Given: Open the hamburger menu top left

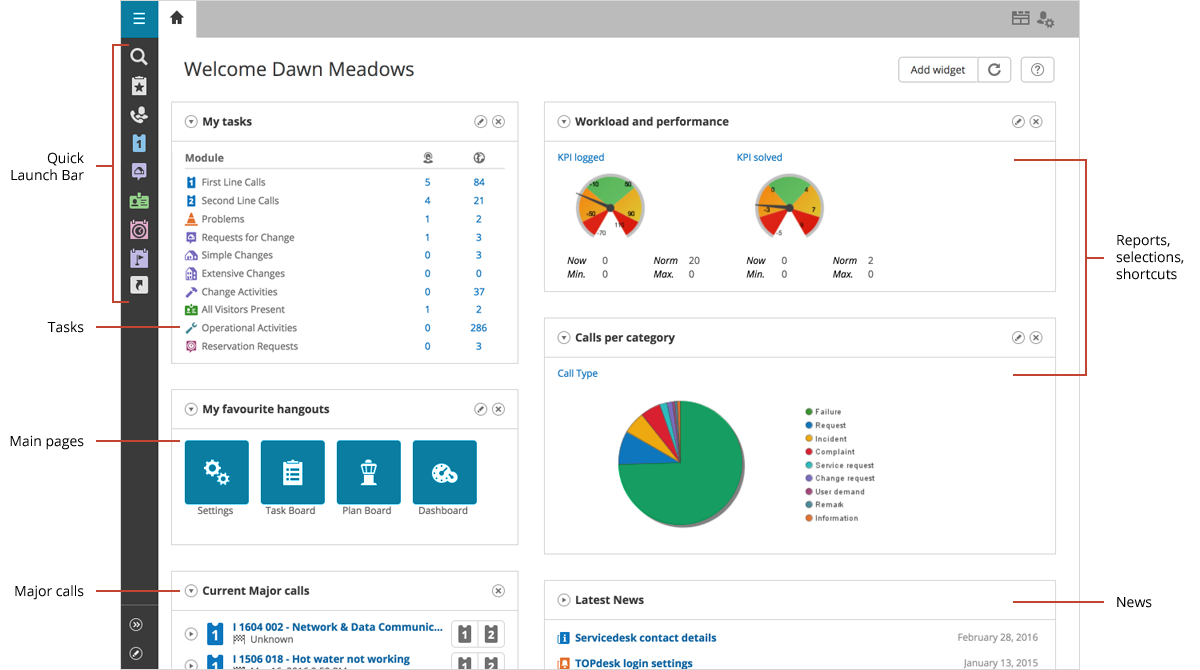Looking at the screenshot, I should coord(139,18).
